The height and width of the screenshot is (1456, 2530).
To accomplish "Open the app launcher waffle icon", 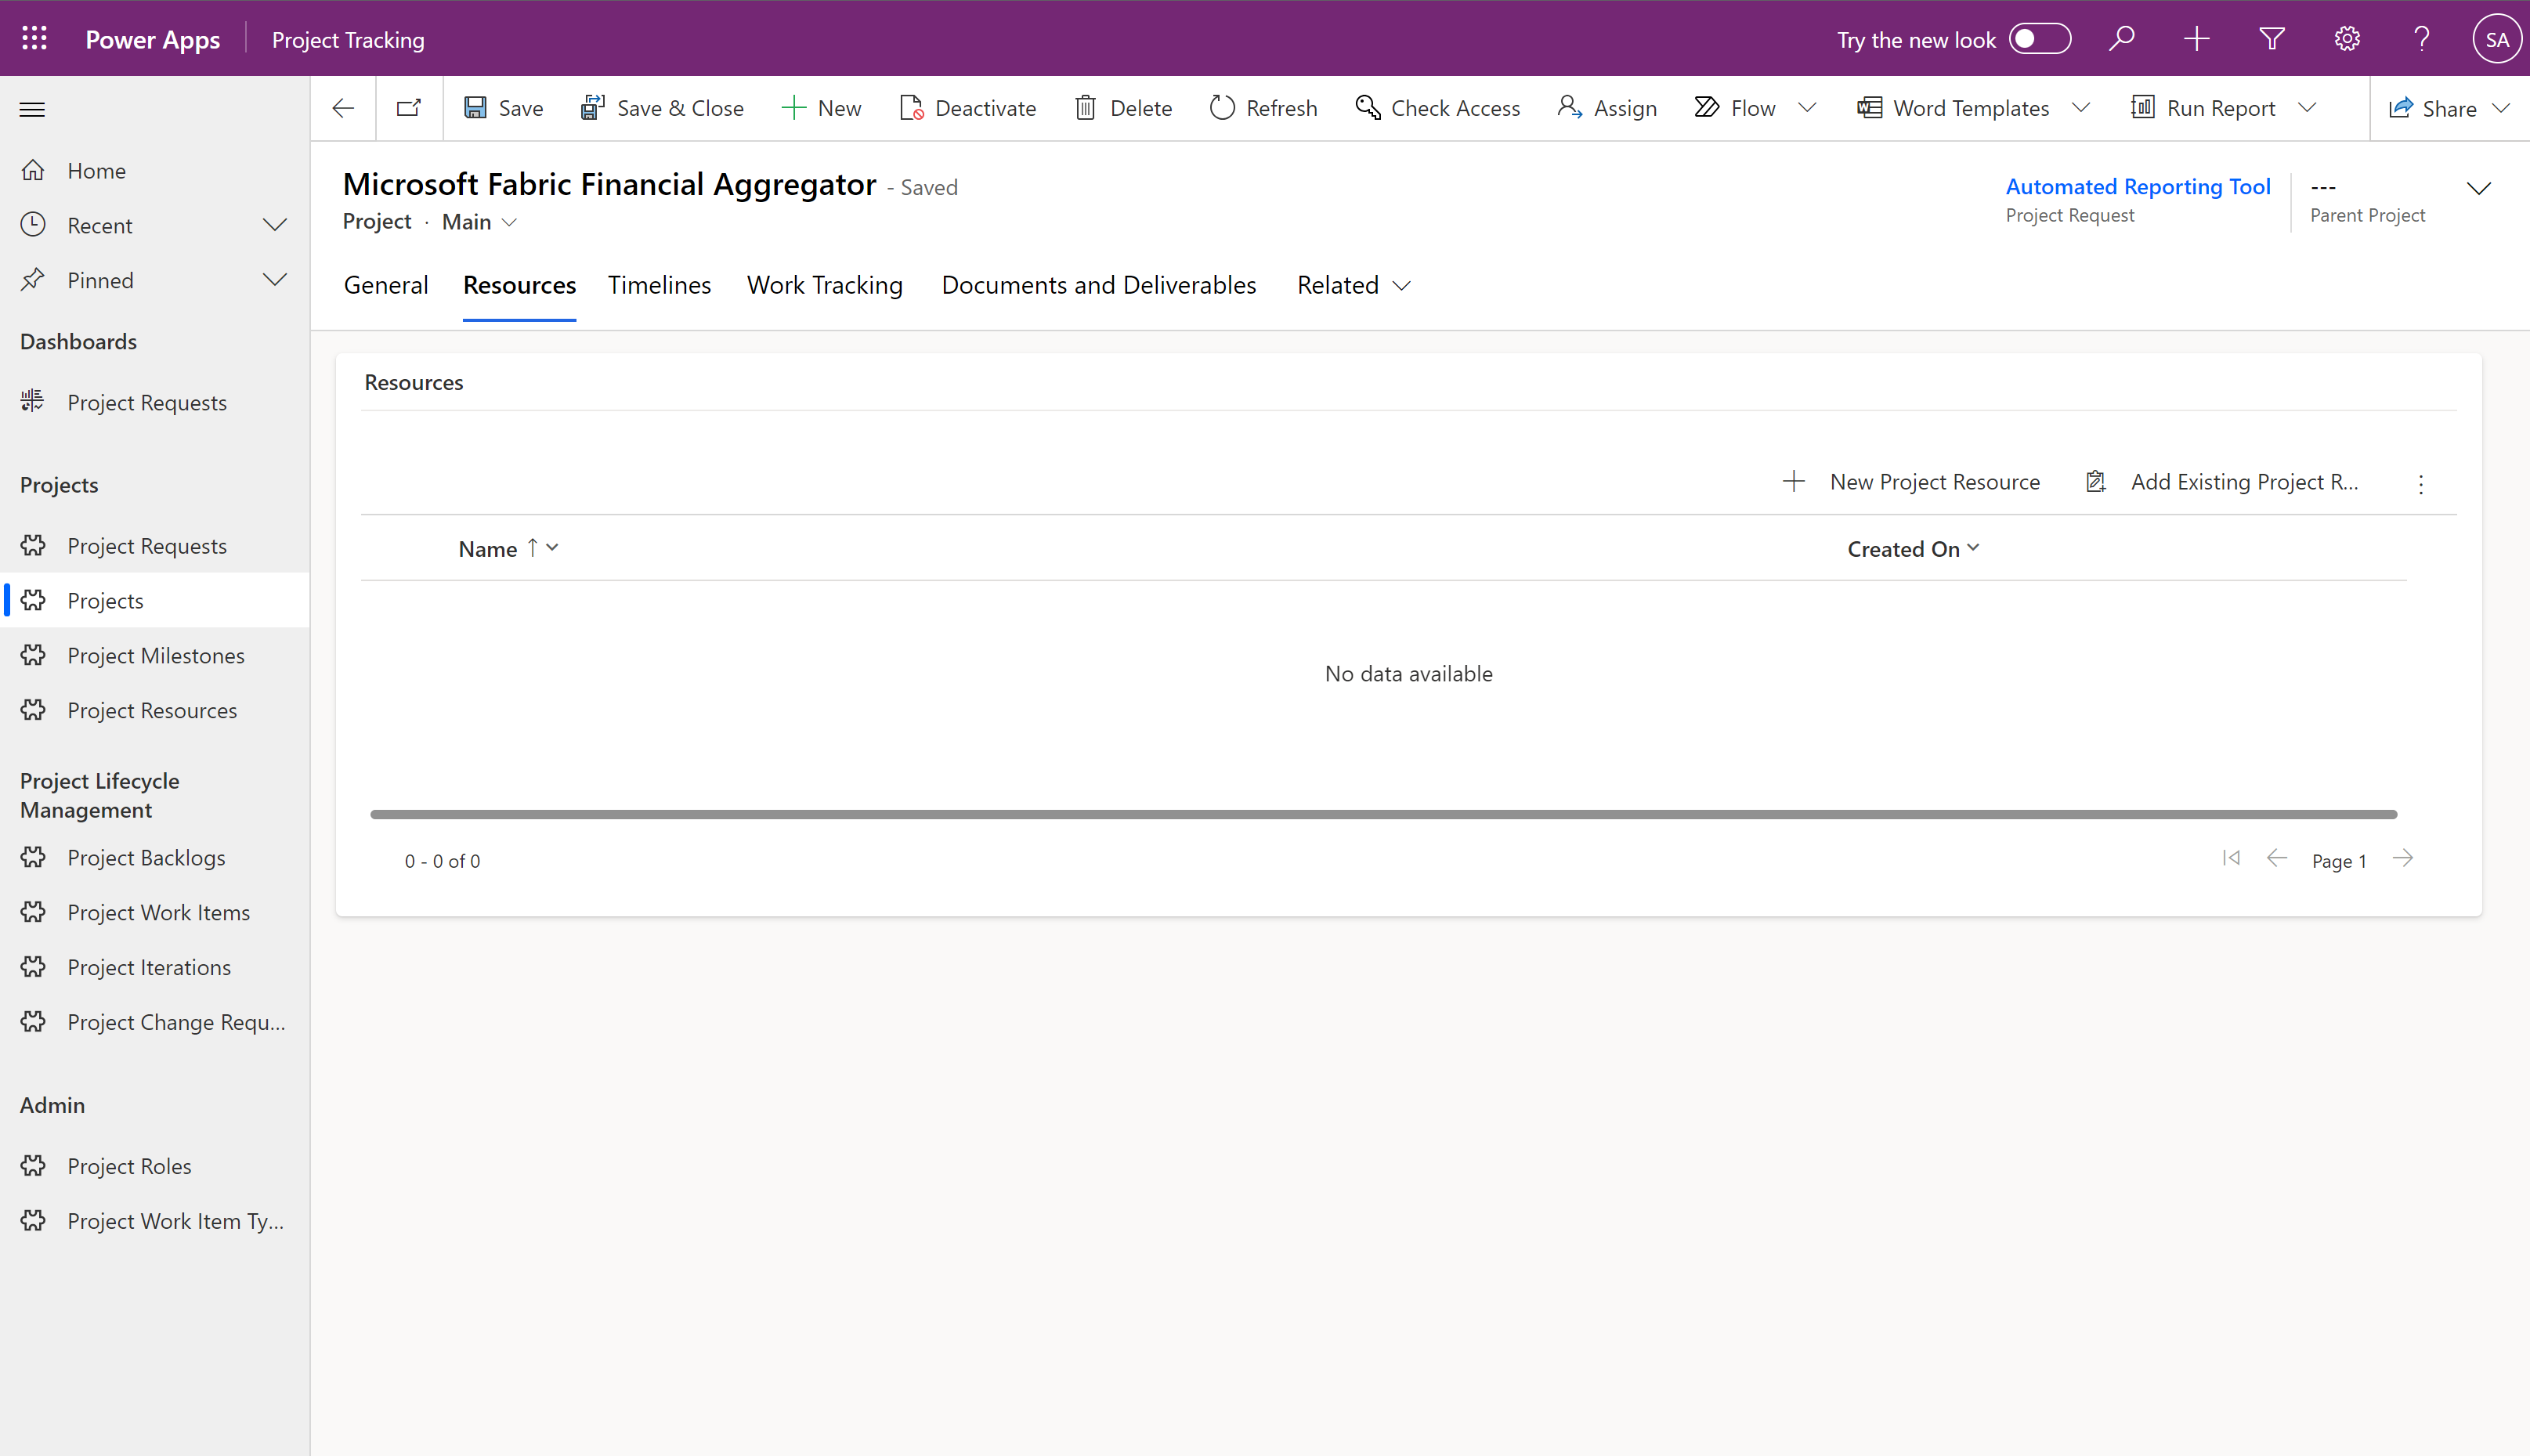I will 34,39.
